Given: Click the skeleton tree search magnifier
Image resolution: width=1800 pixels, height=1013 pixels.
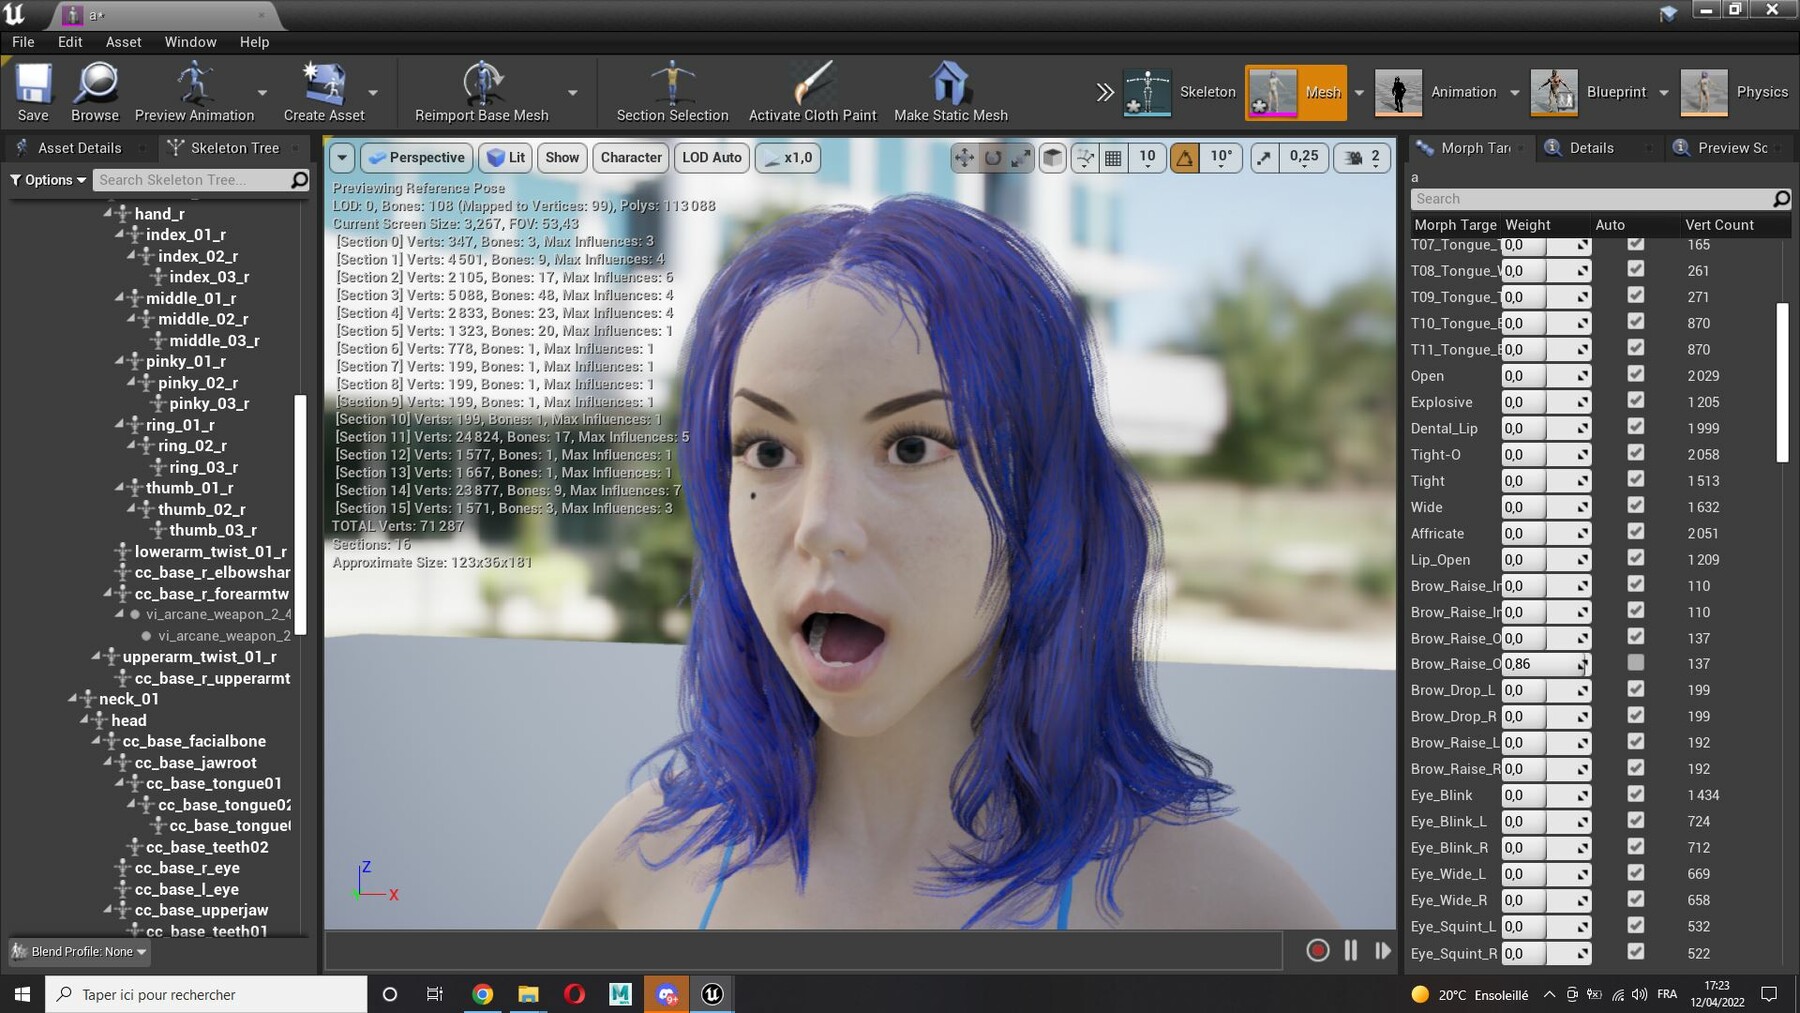Looking at the screenshot, I should 298,180.
